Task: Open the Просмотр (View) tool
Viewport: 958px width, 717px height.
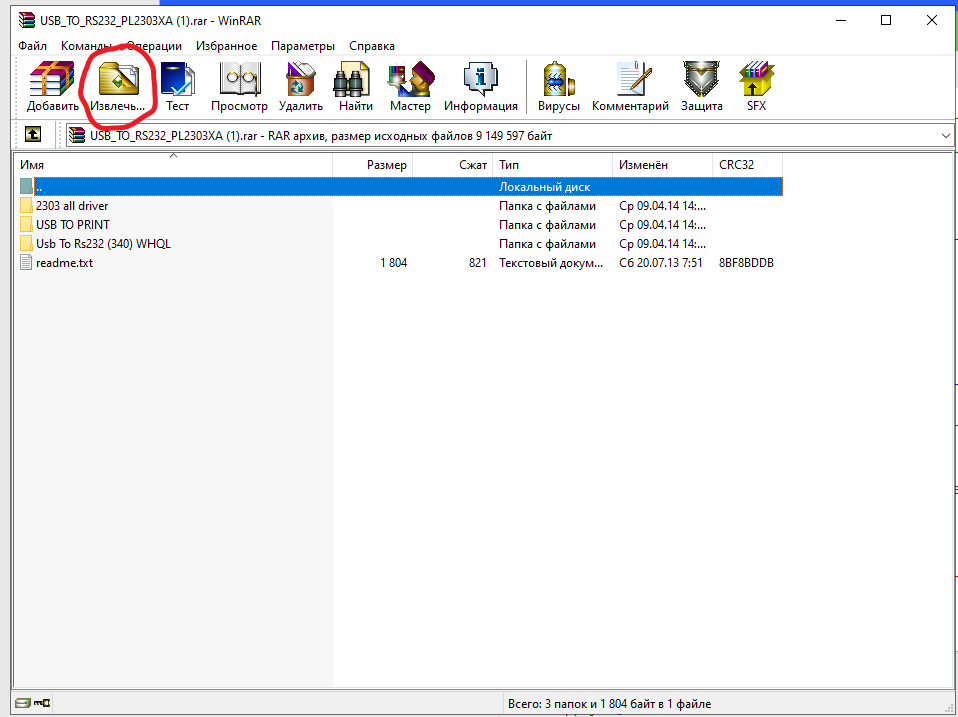Action: [240, 79]
